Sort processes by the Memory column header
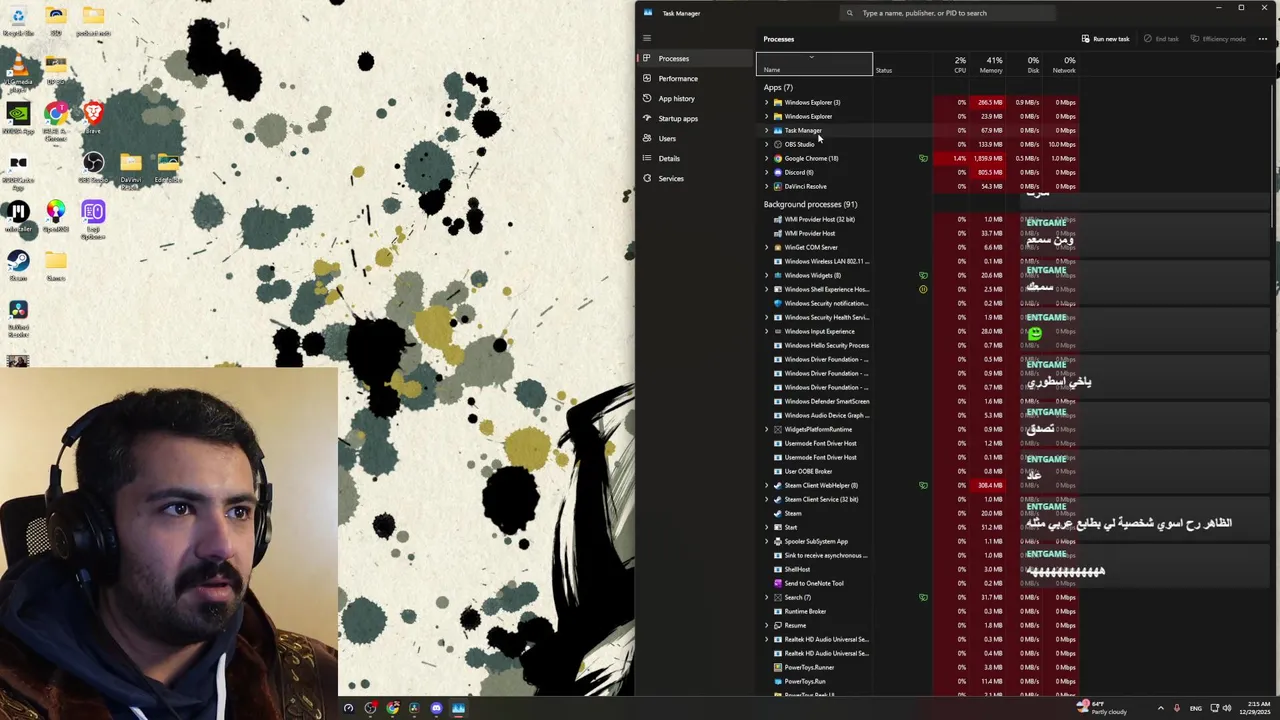Image resolution: width=1280 pixels, height=720 pixels. pyautogui.click(x=989, y=65)
